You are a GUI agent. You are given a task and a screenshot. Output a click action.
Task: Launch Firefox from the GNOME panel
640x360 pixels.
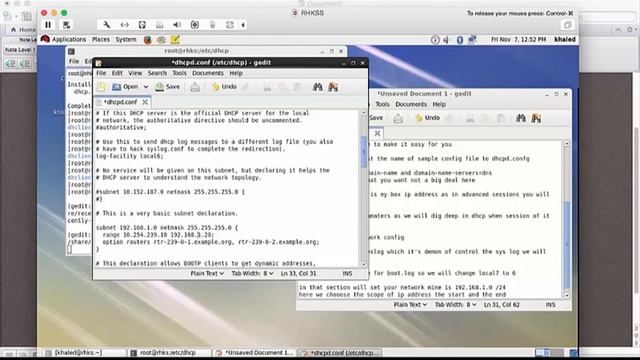[x=148, y=40]
